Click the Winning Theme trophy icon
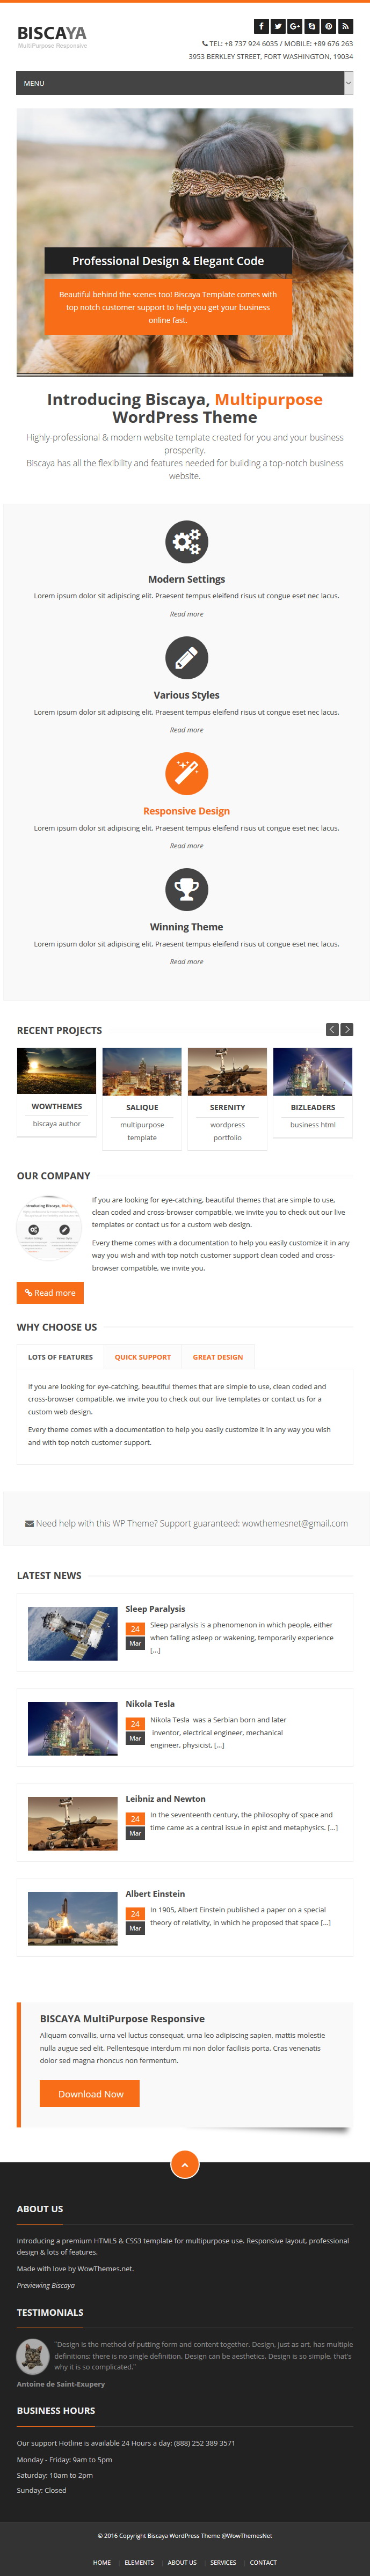 [186, 889]
